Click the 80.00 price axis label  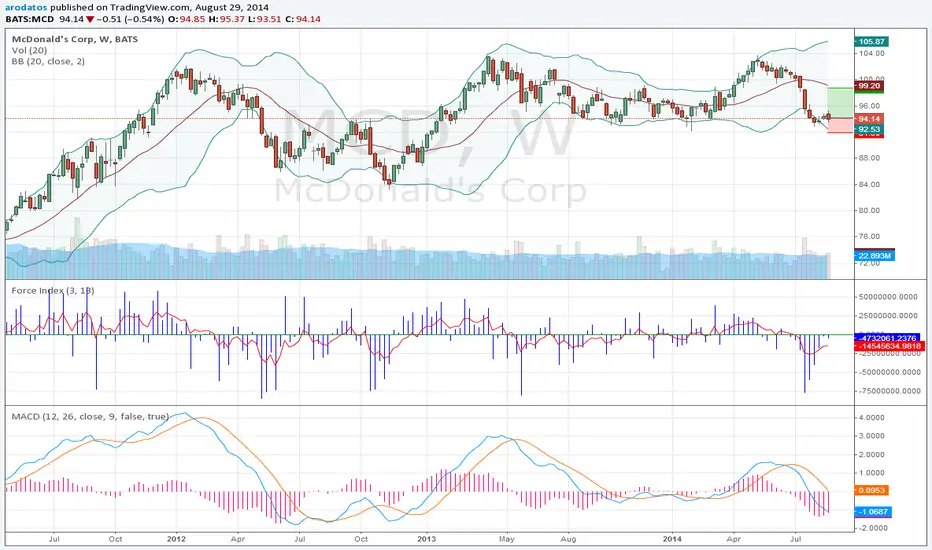[x=872, y=210]
